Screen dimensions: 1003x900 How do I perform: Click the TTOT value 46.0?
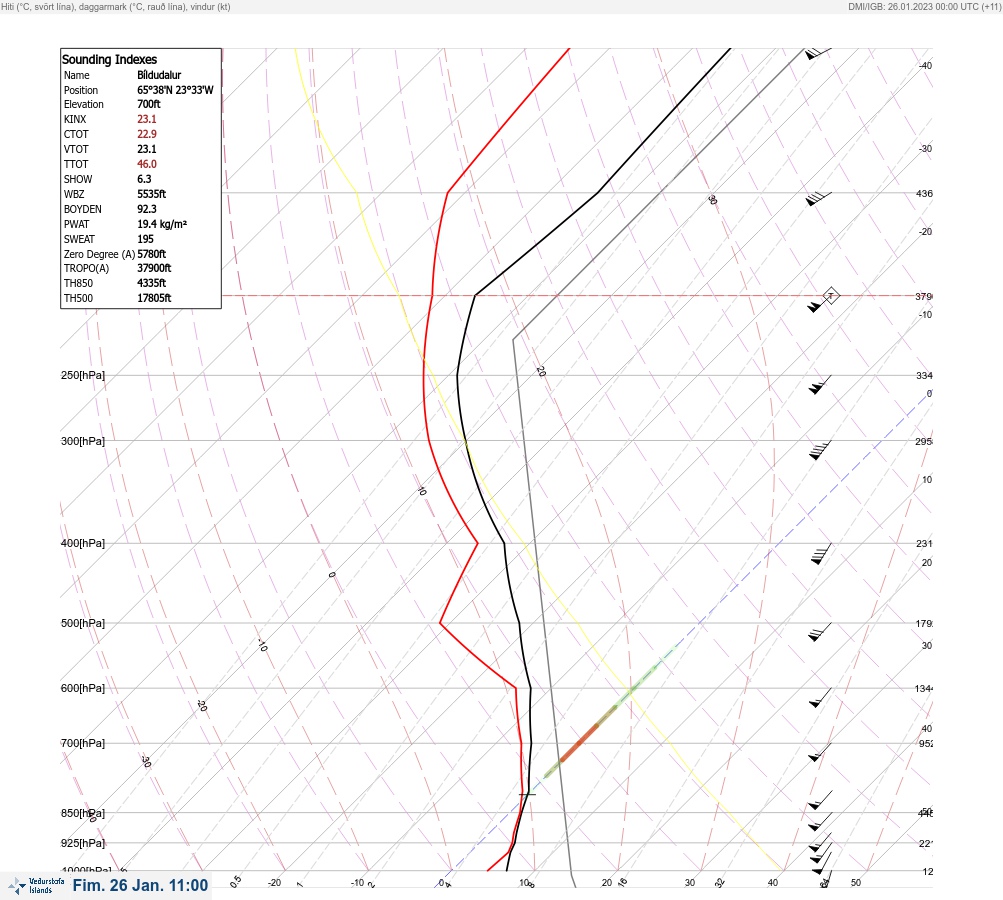pyautogui.click(x=146, y=164)
